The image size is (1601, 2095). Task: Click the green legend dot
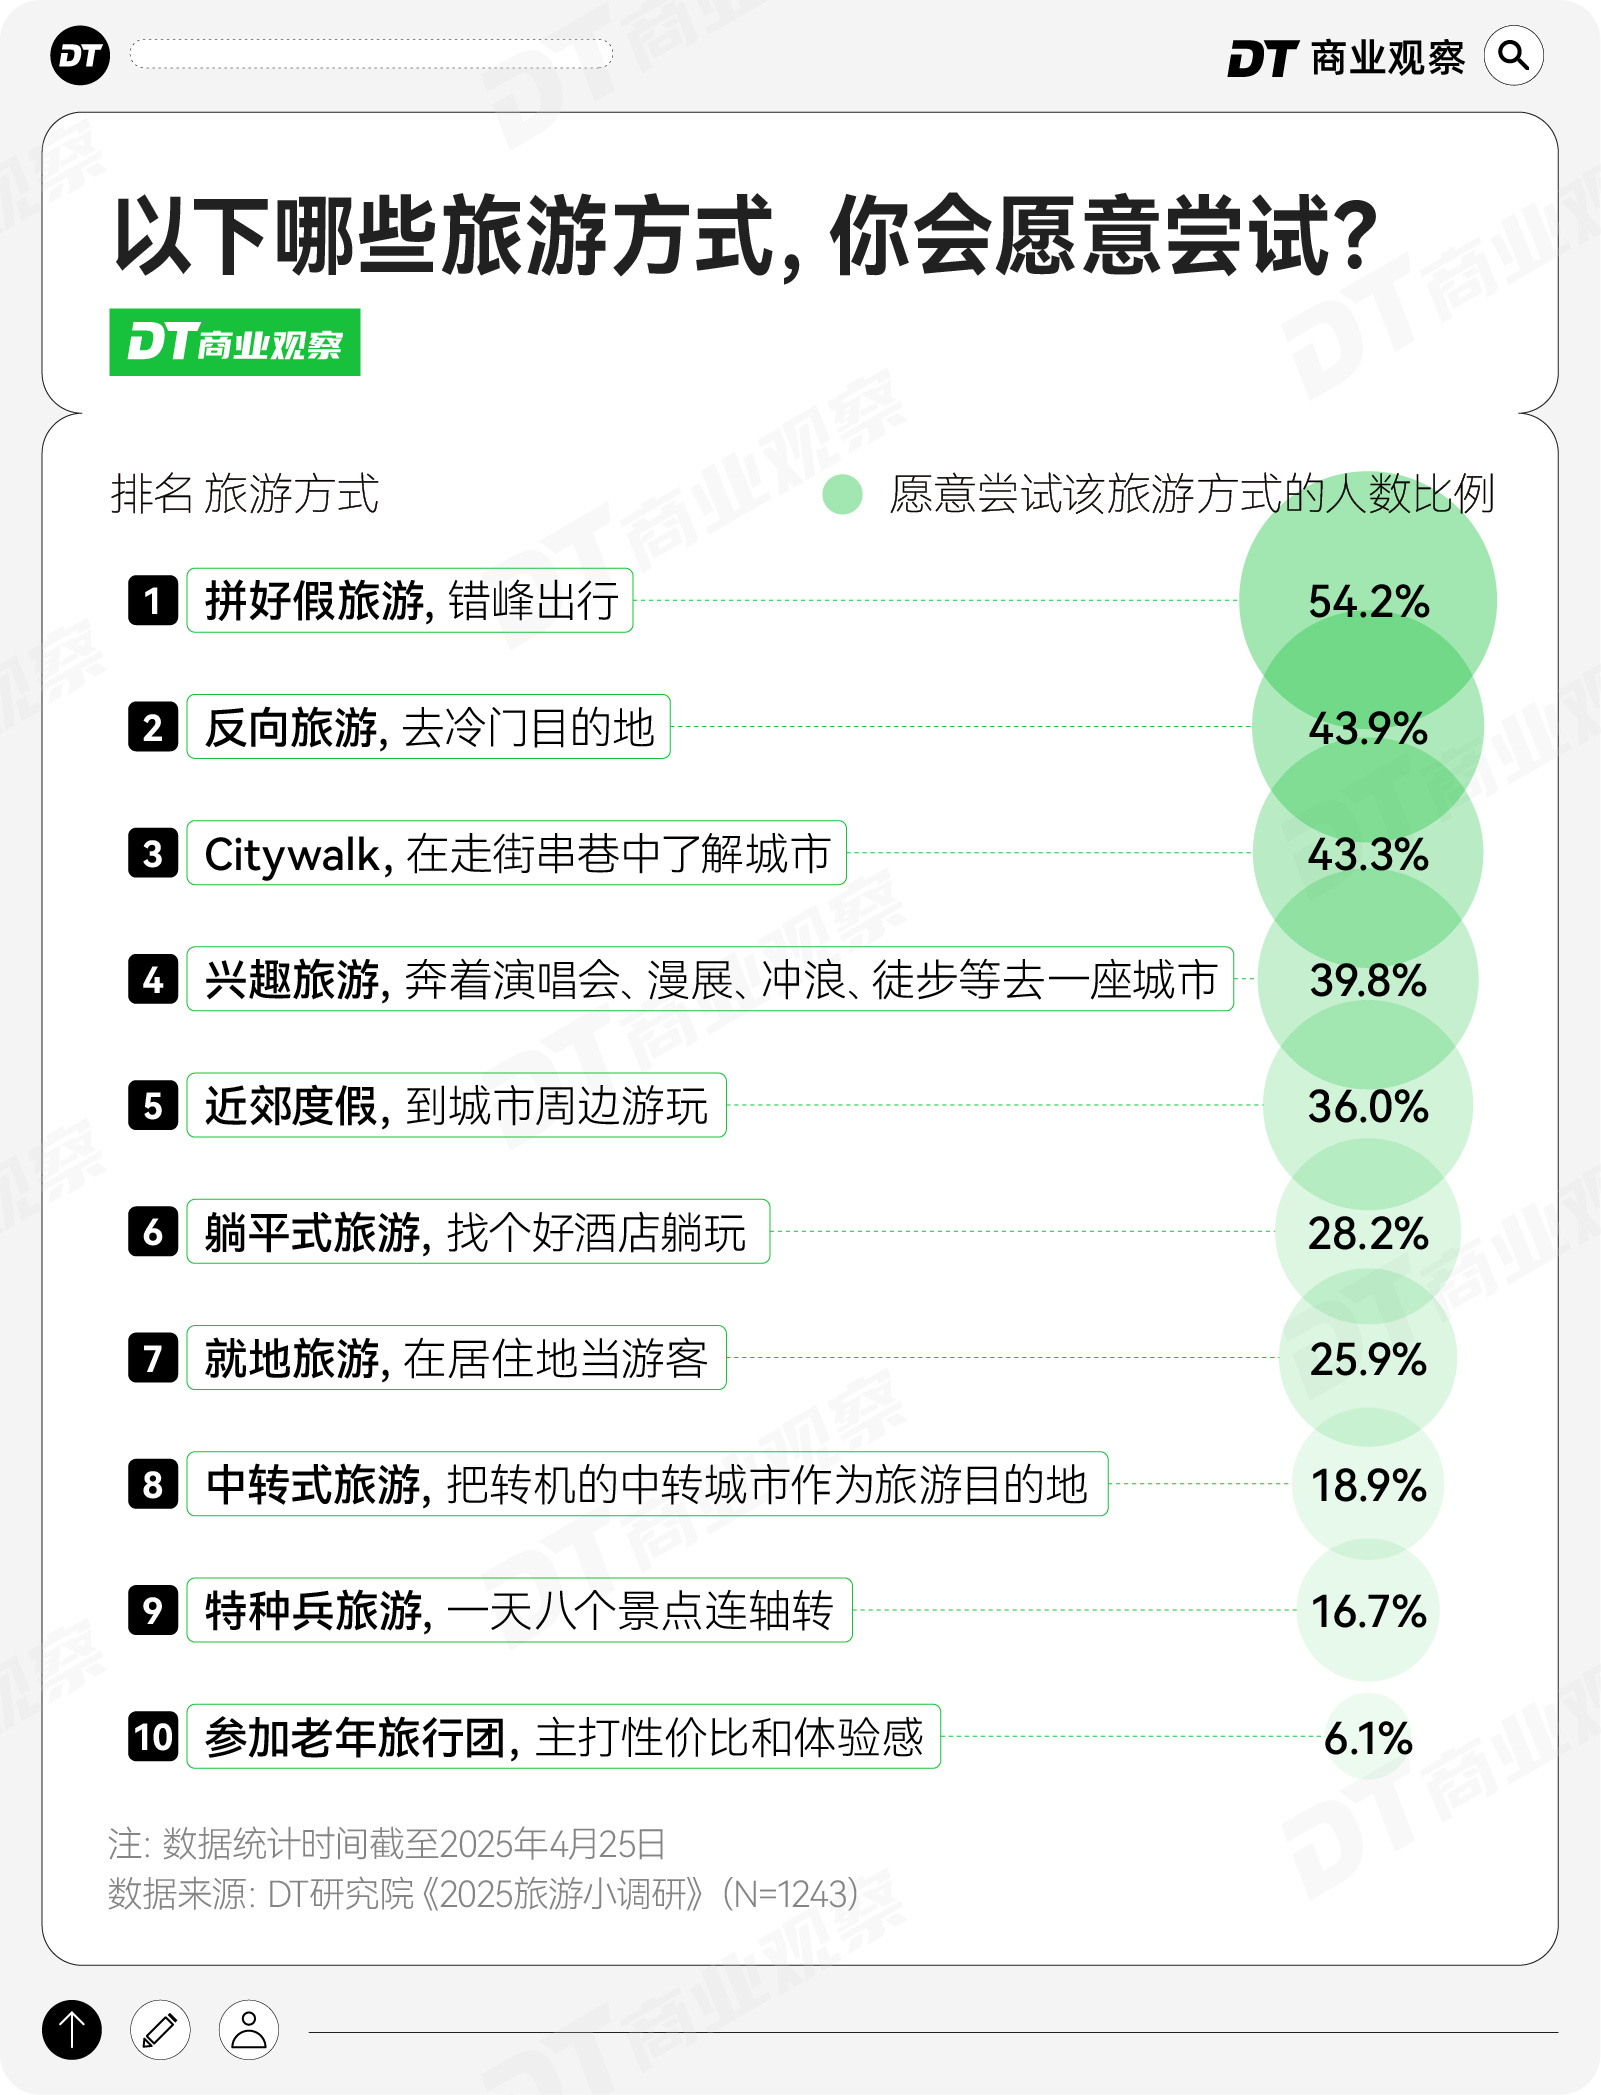(843, 494)
